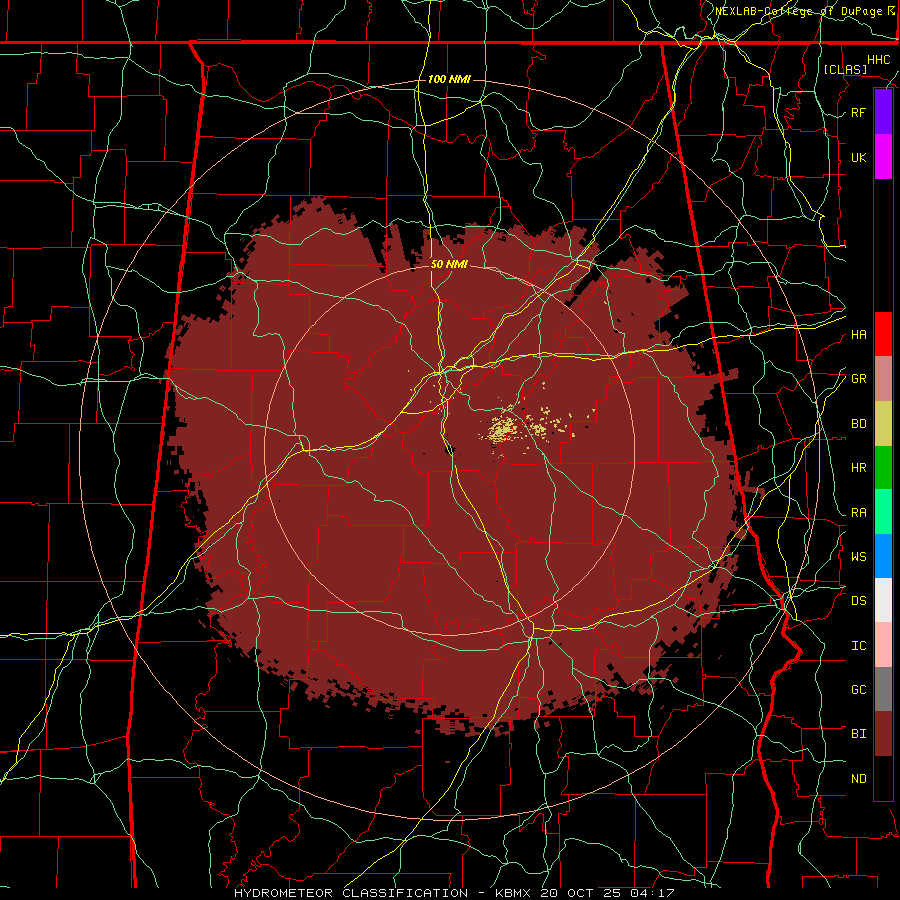Screen dimensions: 900x900
Task: Click the GC gray legend swatch
Action: [x=883, y=689]
